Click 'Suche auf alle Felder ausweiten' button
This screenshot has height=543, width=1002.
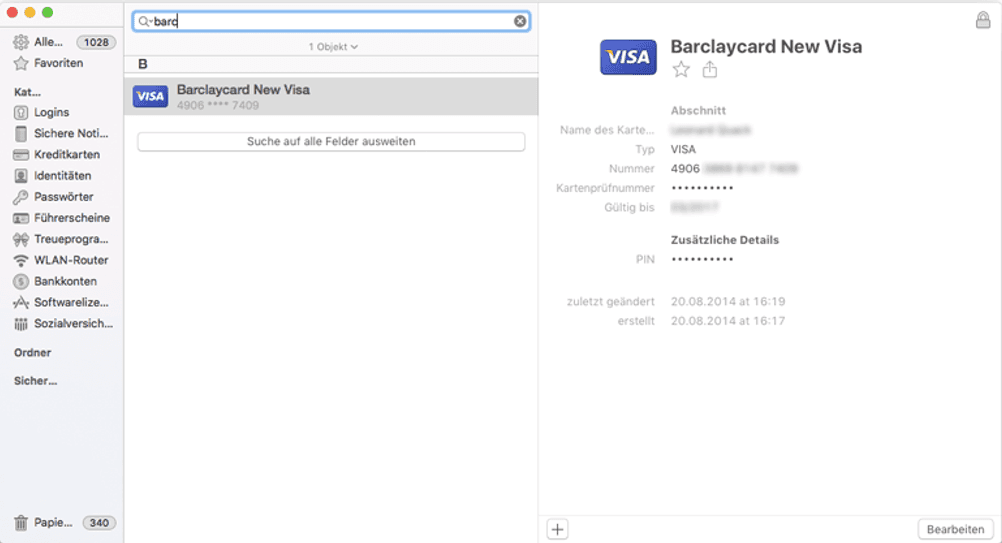click(x=331, y=141)
